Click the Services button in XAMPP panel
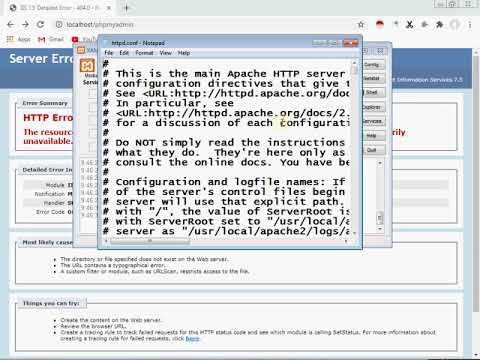The width and height of the screenshot is (480, 360). (373, 121)
